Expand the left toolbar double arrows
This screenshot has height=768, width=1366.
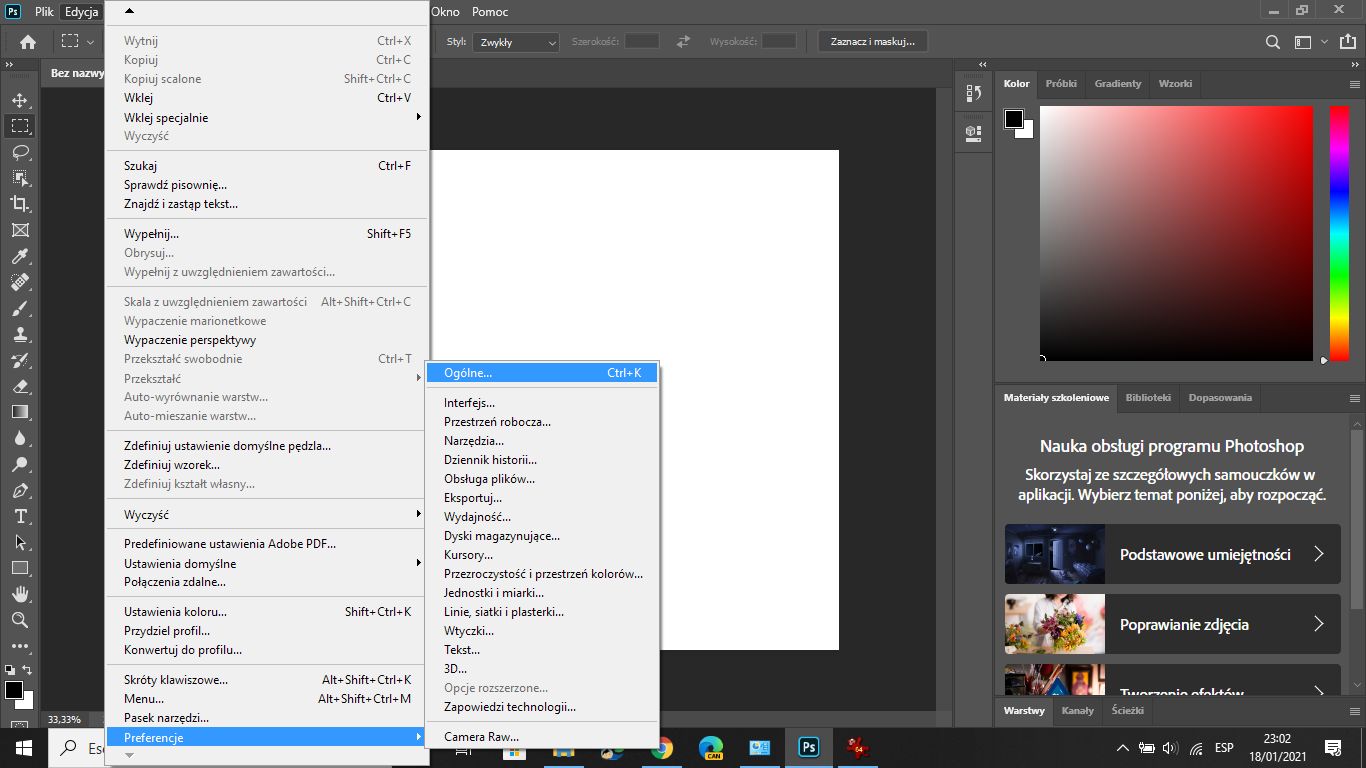coord(9,64)
